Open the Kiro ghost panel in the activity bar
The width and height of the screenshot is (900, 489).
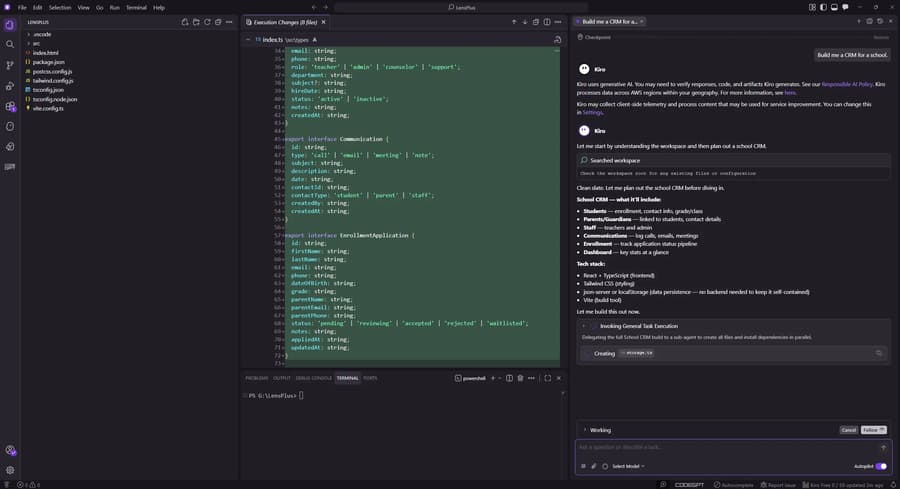tap(10, 126)
